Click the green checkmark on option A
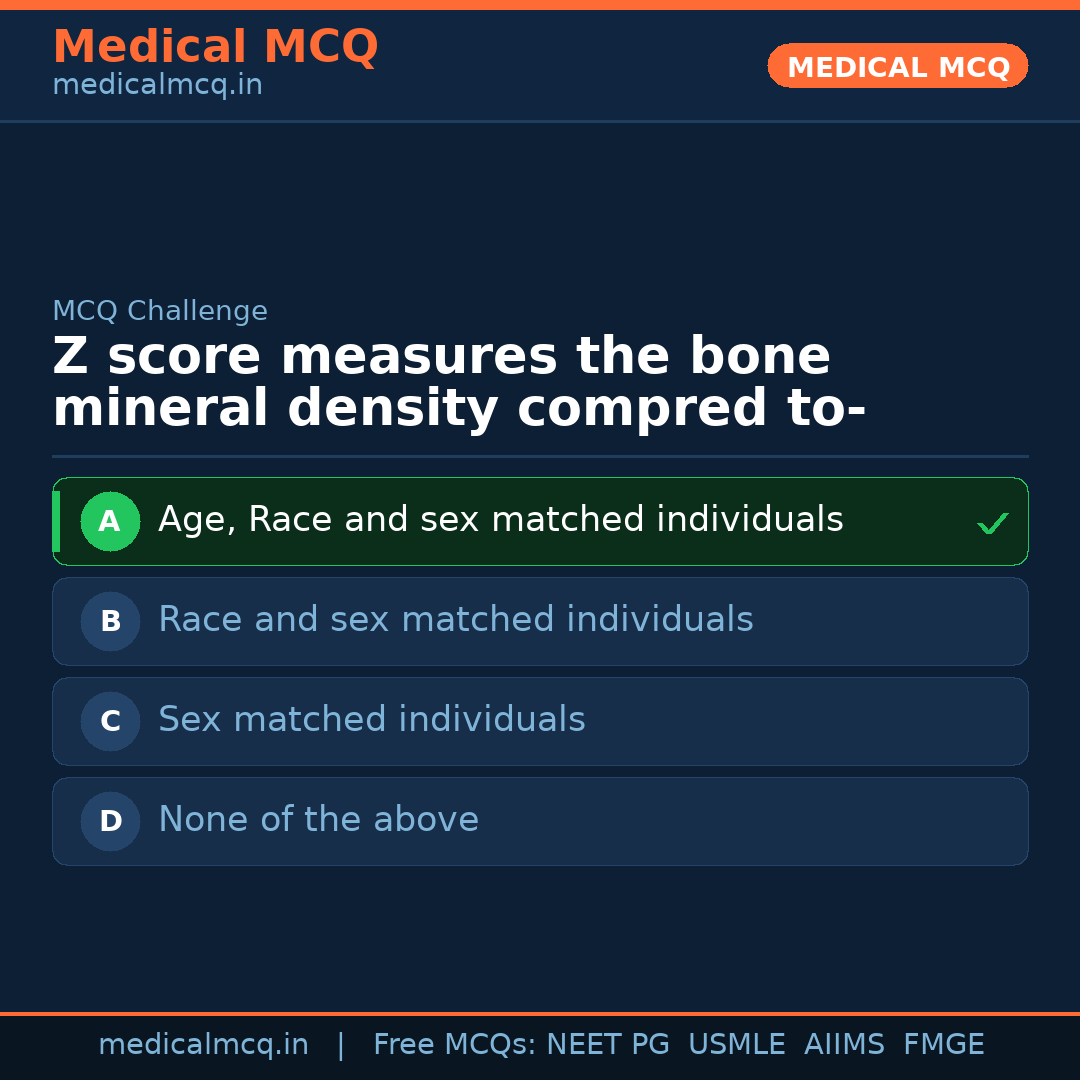The height and width of the screenshot is (1080, 1080). click(x=992, y=523)
